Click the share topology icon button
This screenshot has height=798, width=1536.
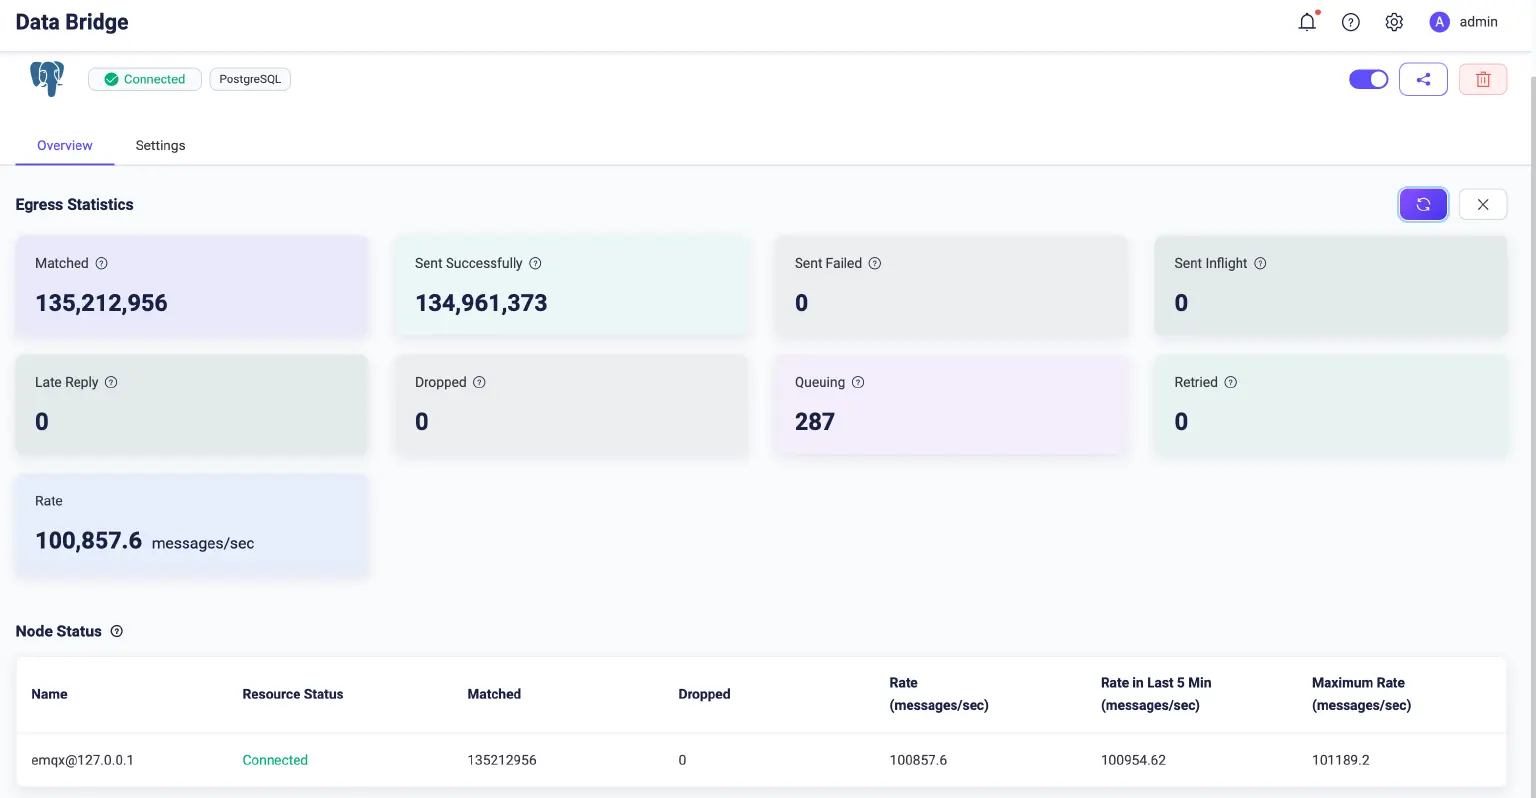pyautogui.click(x=1423, y=79)
